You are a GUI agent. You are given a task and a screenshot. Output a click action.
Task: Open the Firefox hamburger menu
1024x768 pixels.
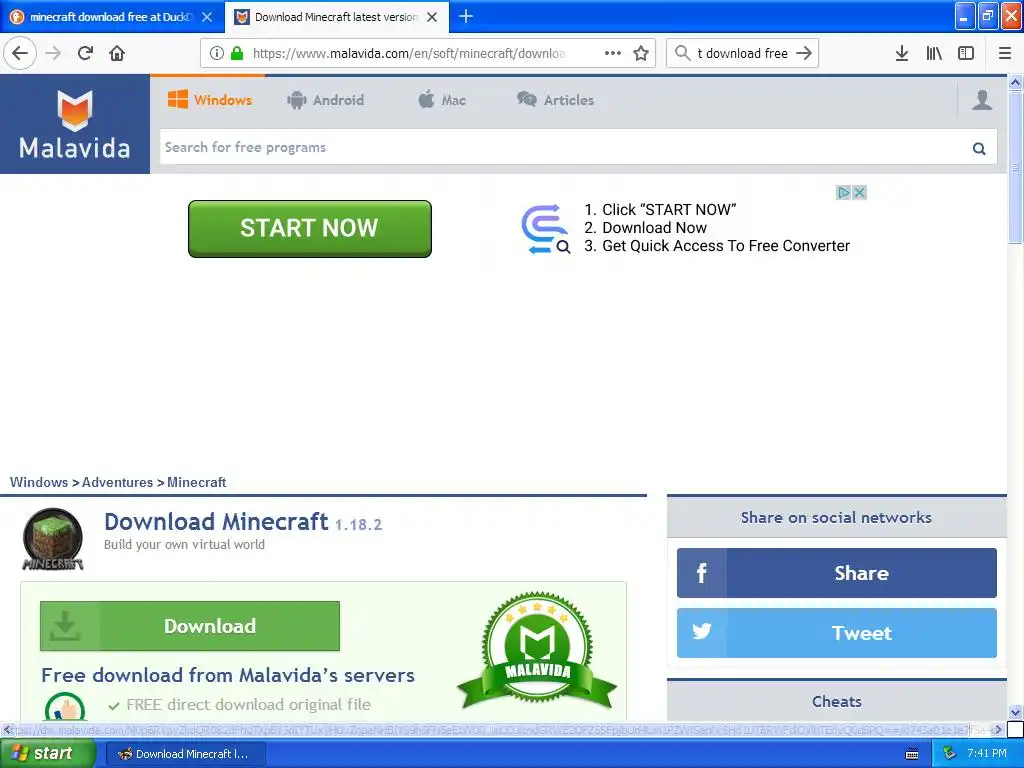(1005, 53)
